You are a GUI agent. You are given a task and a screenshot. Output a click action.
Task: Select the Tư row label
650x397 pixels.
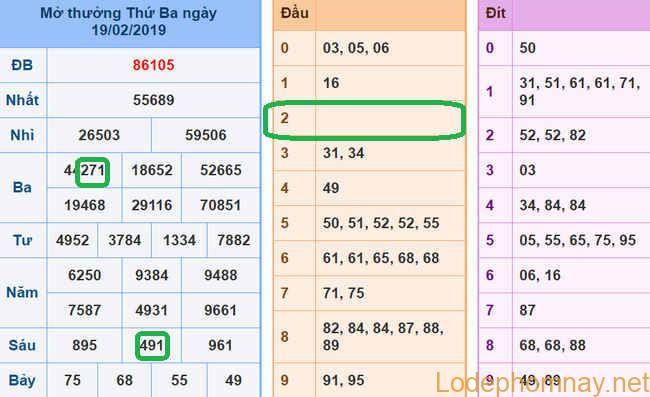tap(22, 240)
